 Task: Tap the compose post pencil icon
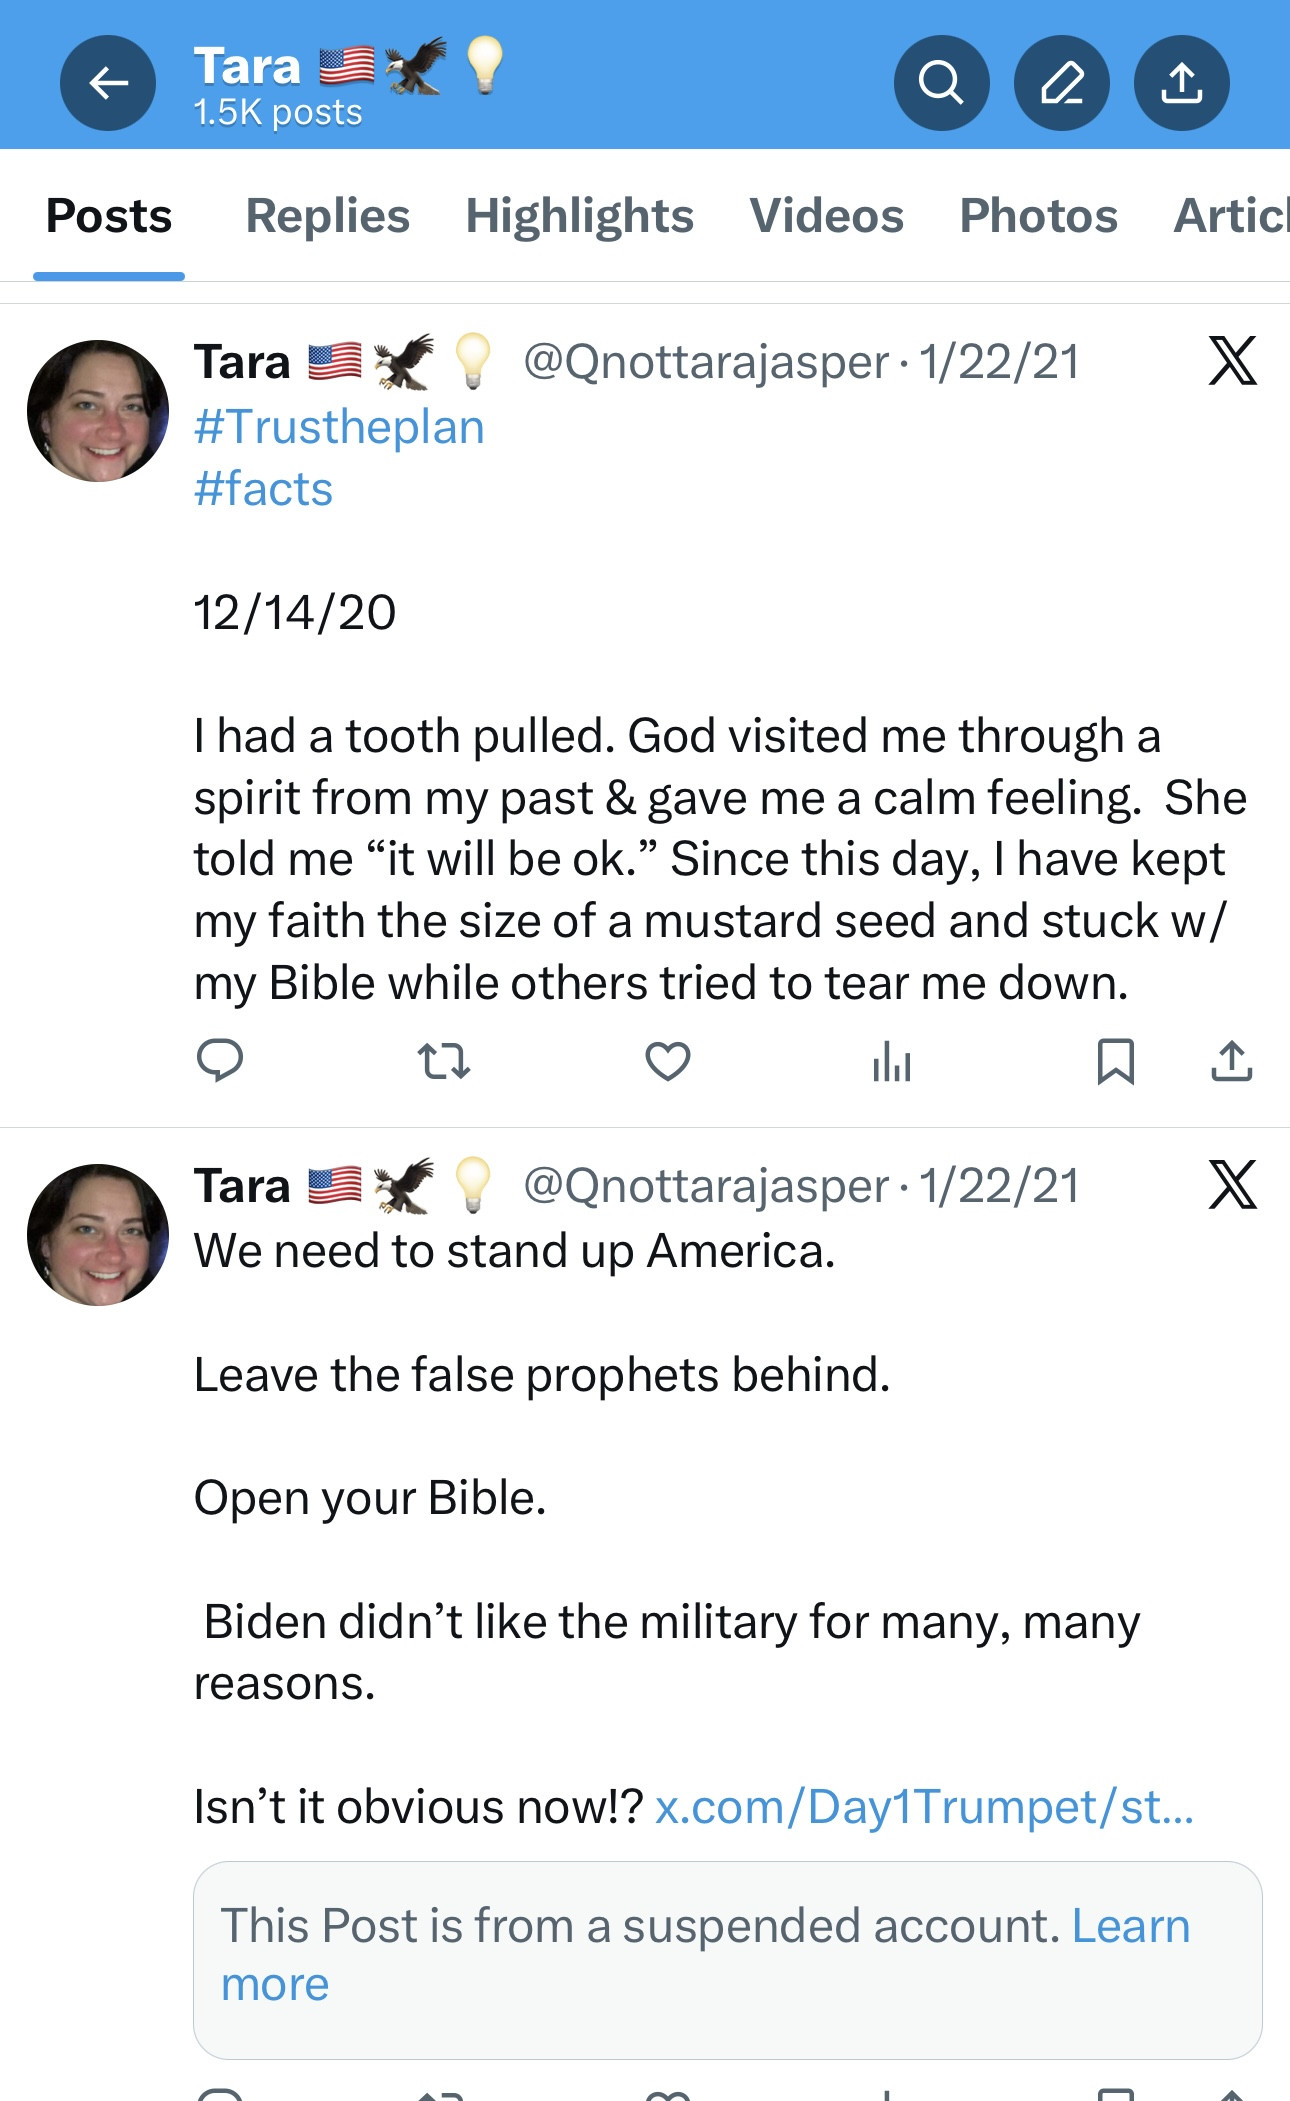(x=1061, y=83)
